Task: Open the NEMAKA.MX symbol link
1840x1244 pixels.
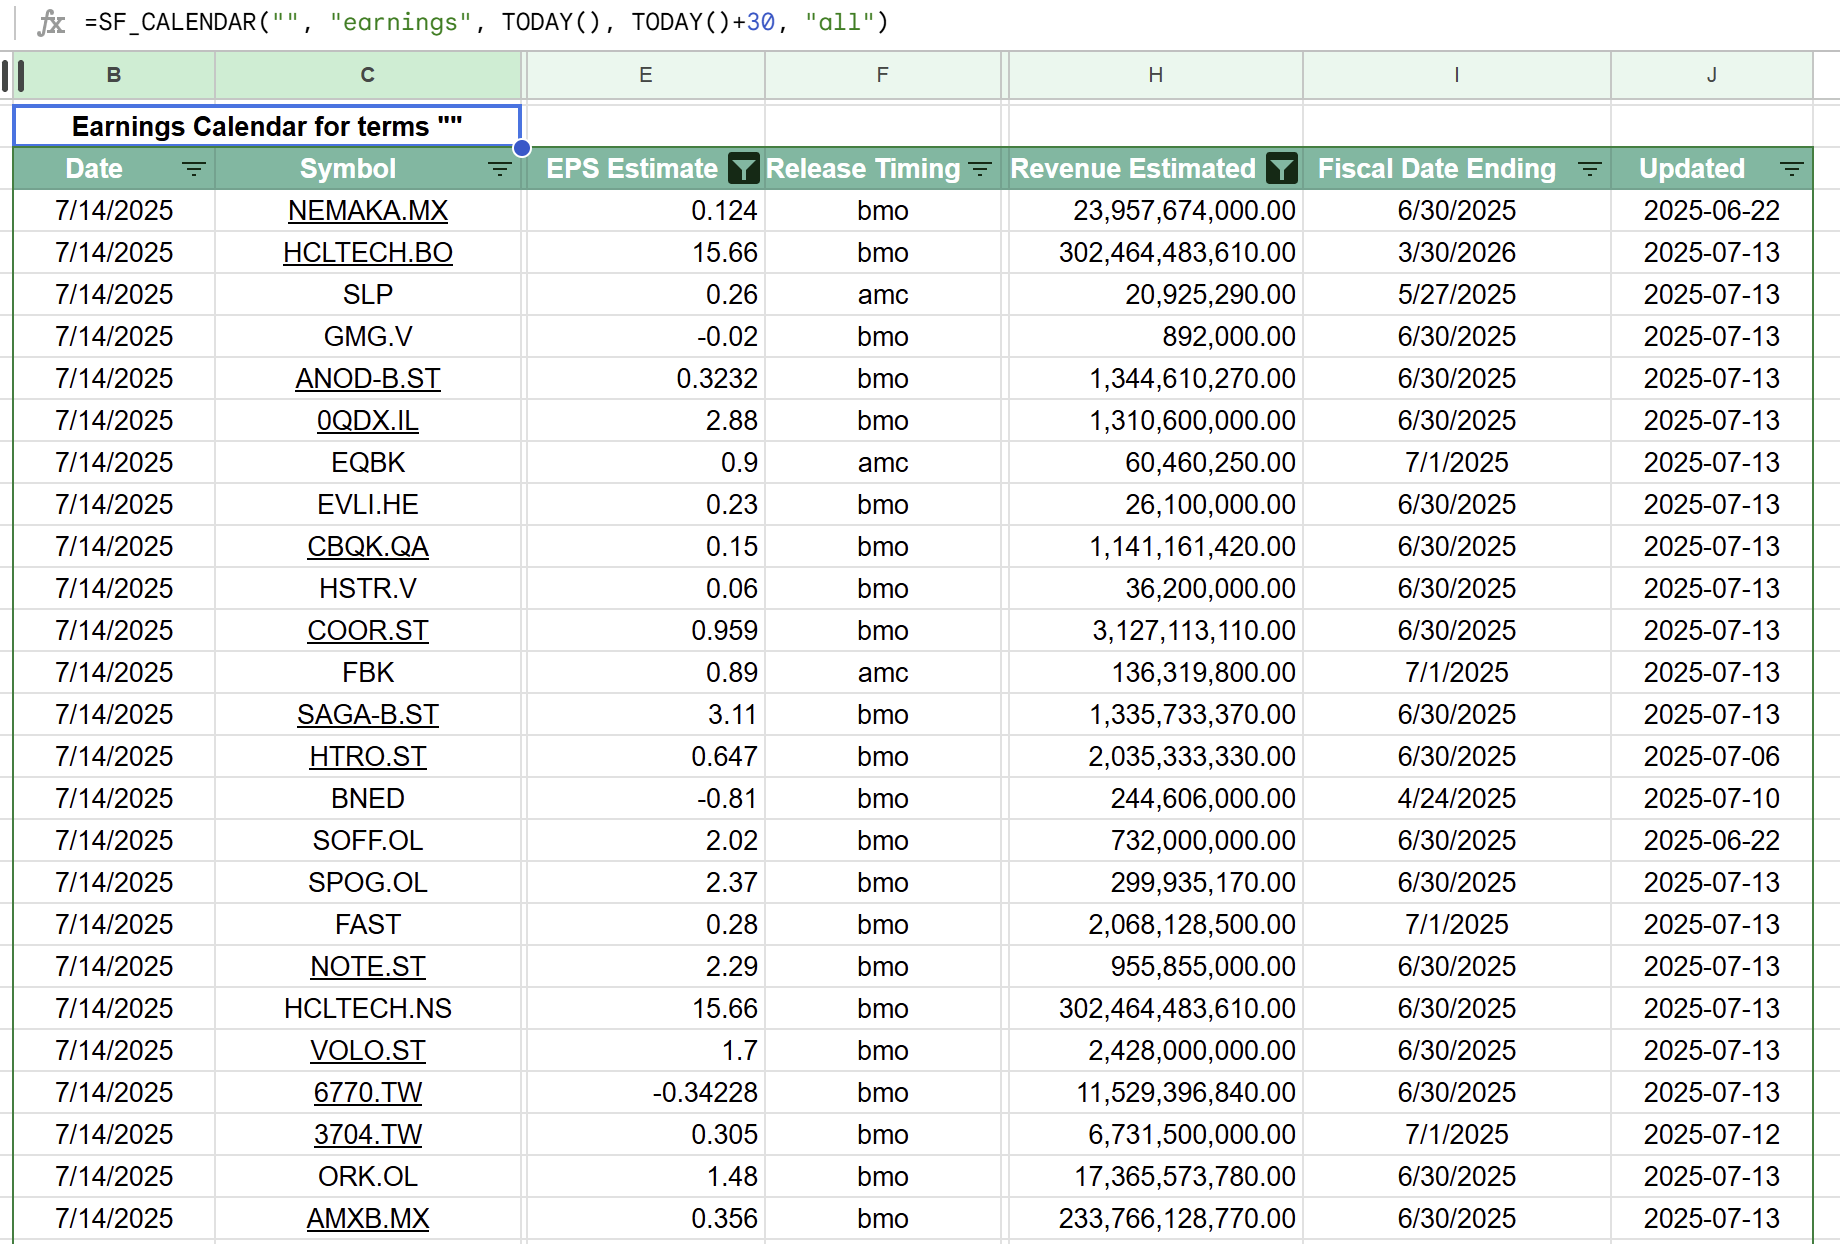Action: tap(367, 211)
